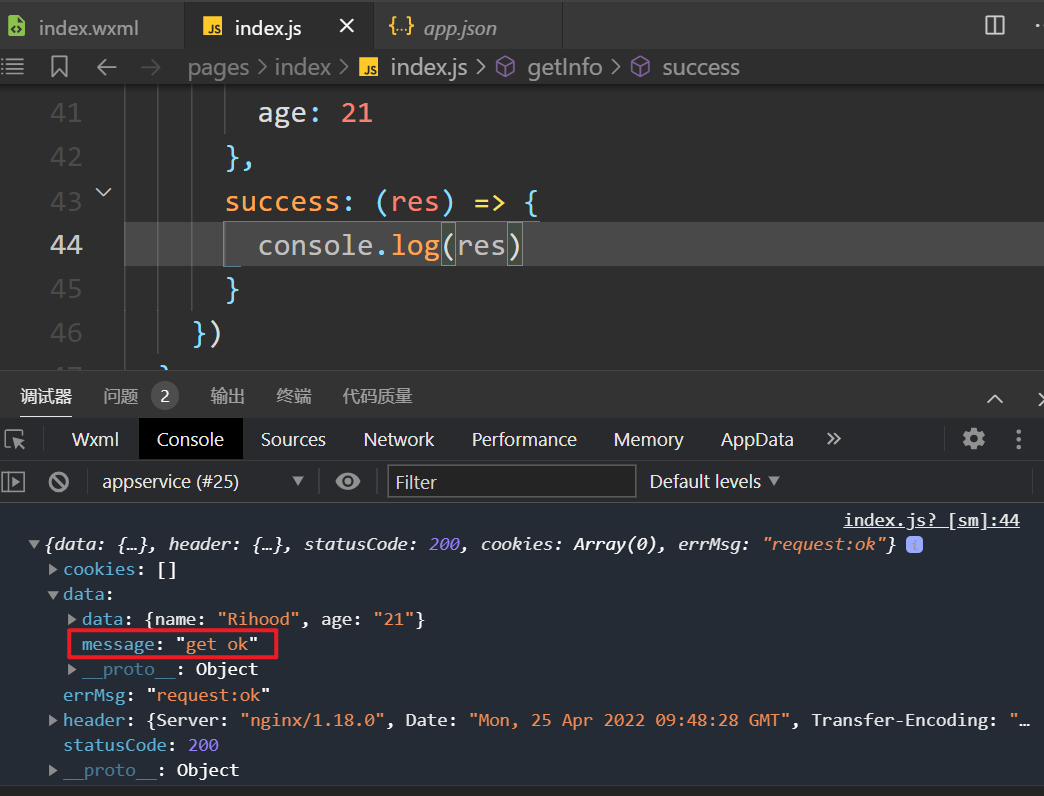The height and width of the screenshot is (796, 1044).
Task: Activate the element inspect picker icon
Action: point(15,440)
